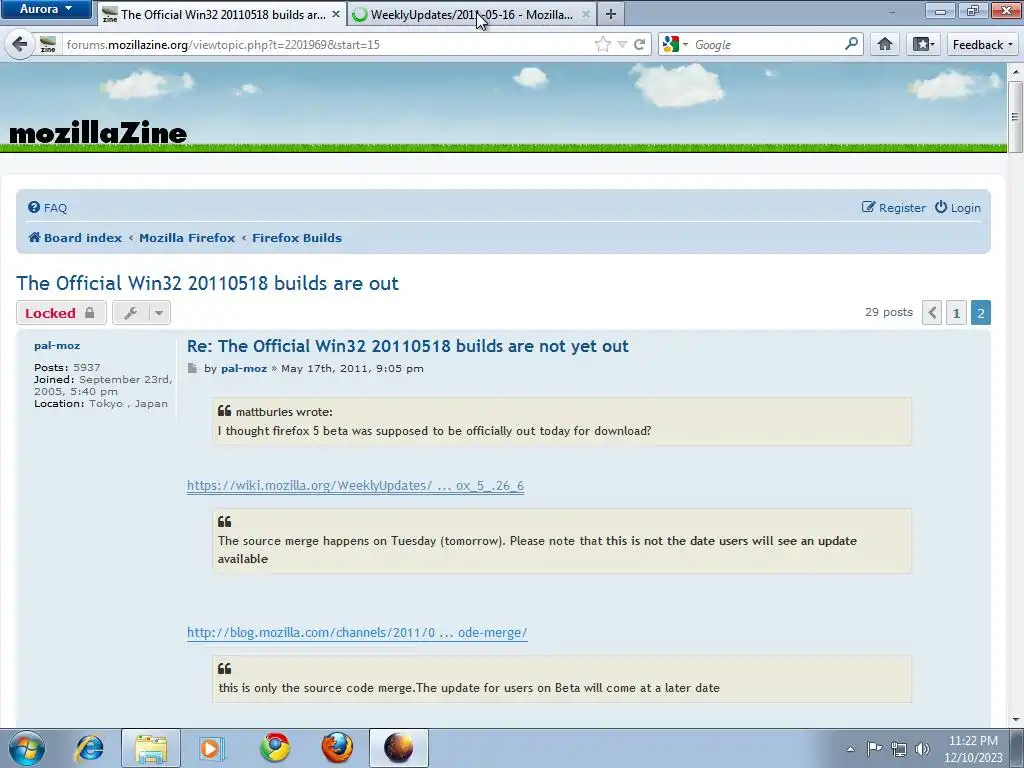The width and height of the screenshot is (1024, 768).
Task: Open the post title Re: builds are not yet out
Action: click(x=408, y=346)
